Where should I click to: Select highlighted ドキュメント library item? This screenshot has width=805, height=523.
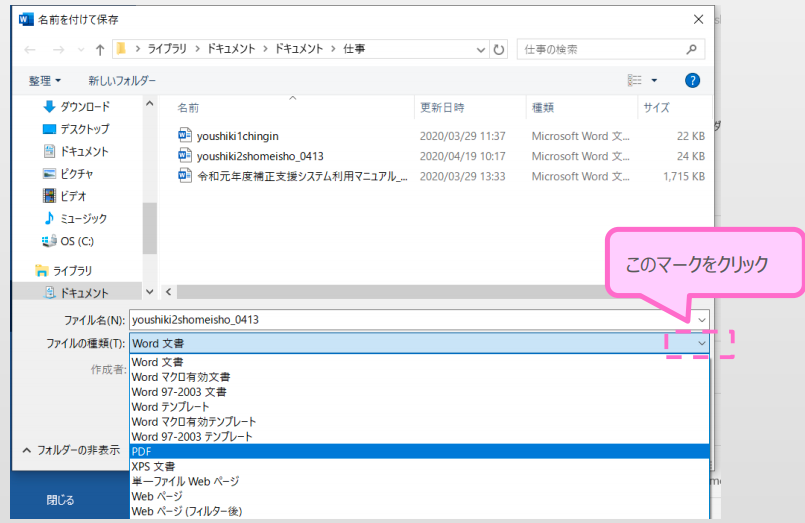click(76, 293)
